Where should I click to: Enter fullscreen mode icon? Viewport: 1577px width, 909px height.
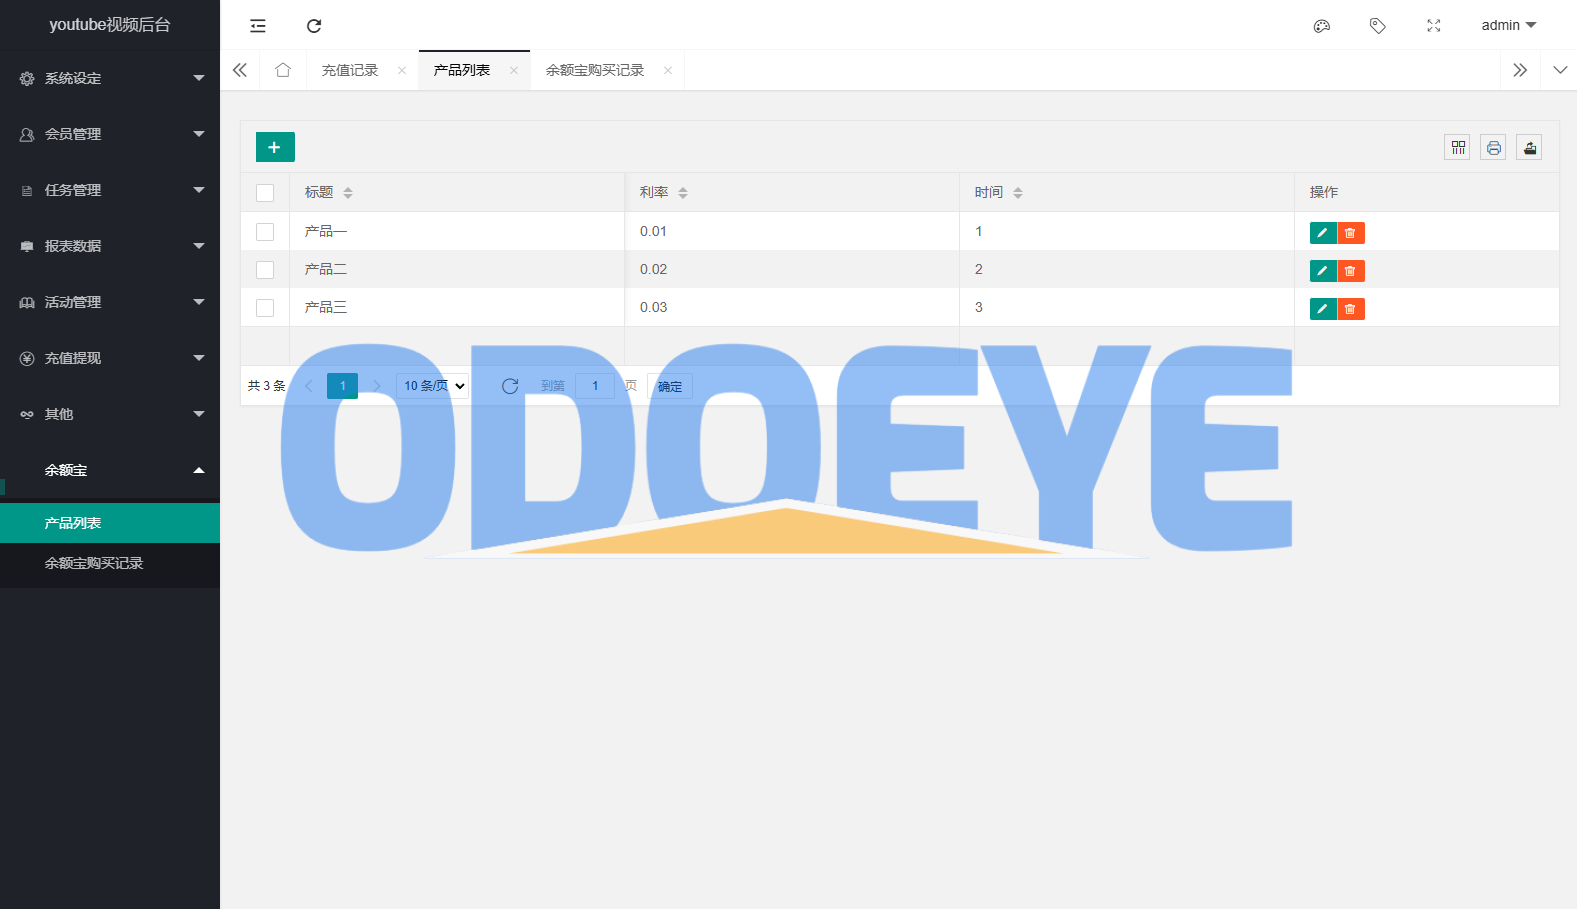[x=1434, y=26]
